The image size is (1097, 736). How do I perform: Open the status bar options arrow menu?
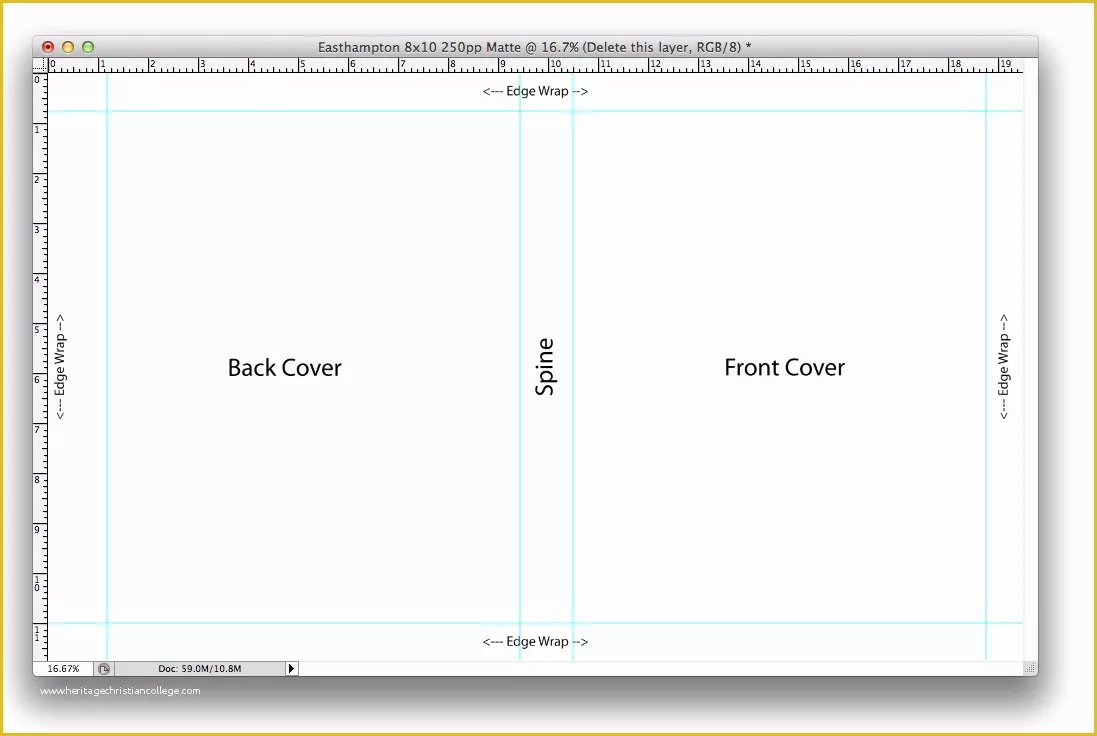(x=292, y=669)
